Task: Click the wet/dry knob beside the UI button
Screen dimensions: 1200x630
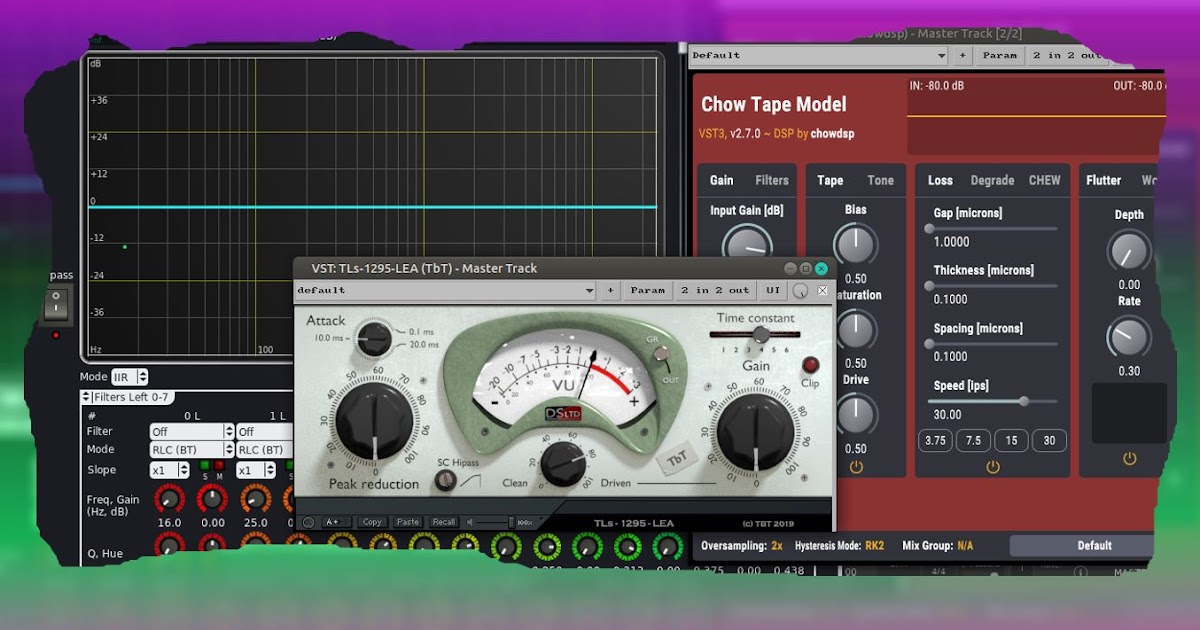Action: tap(799, 290)
